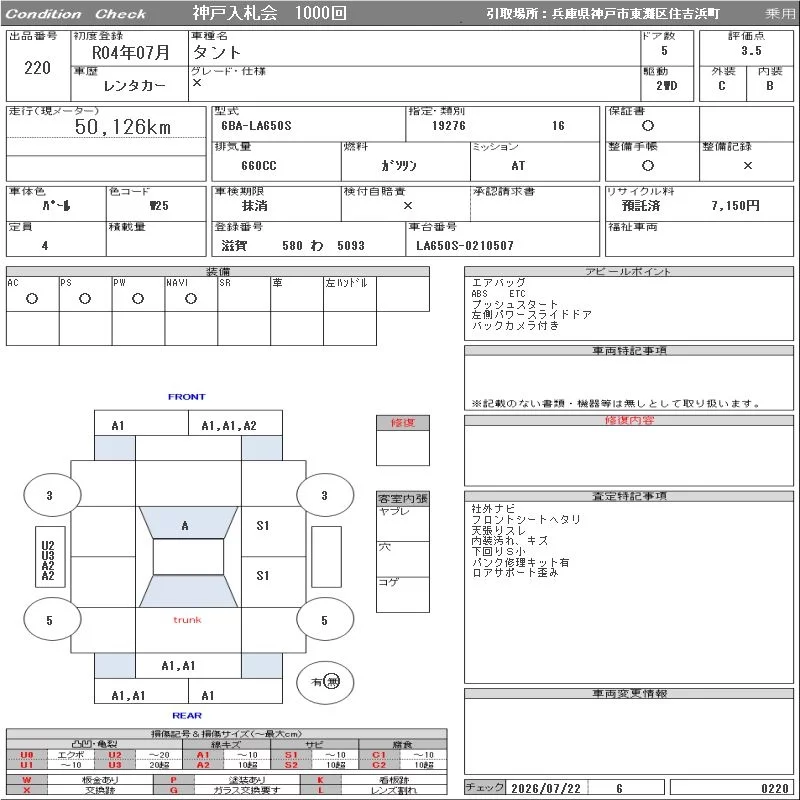Click the 有/無 spare tire circle
The width and height of the screenshot is (800, 800).
pyautogui.click(x=325, y=682)
